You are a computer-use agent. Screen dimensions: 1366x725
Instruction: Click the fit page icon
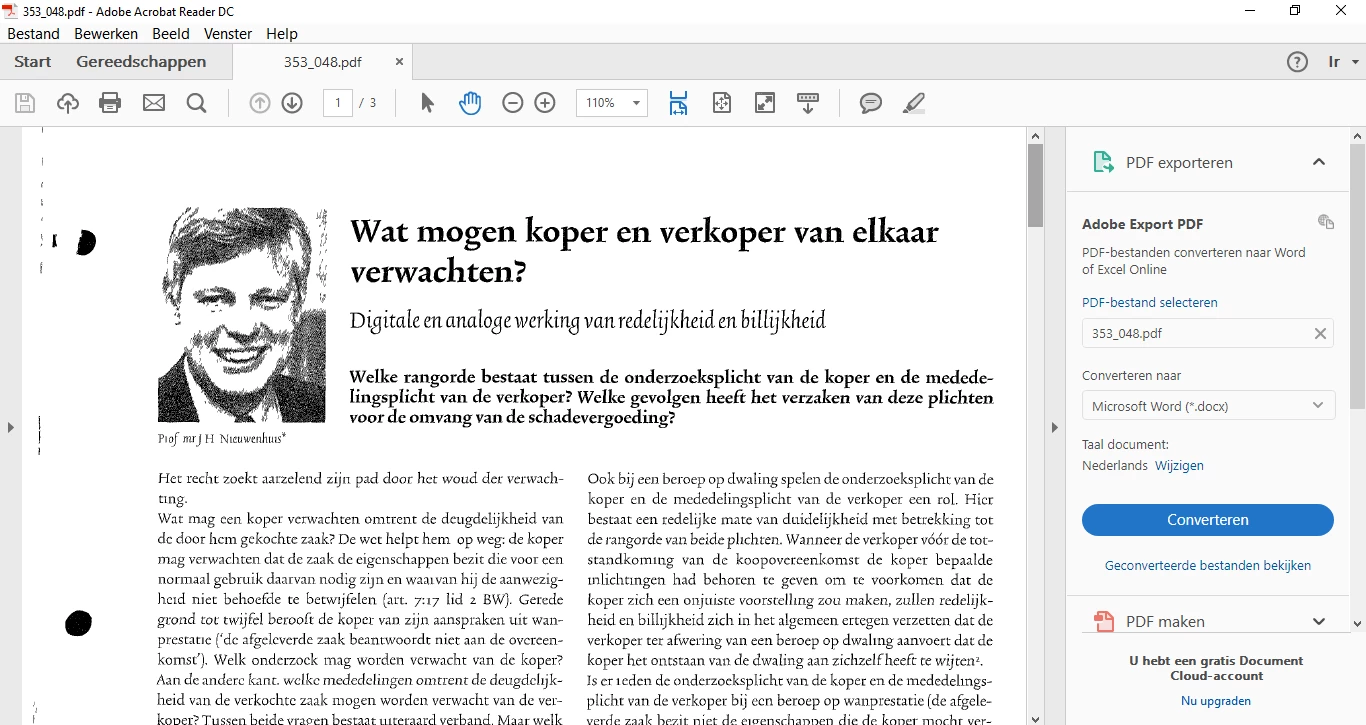pos(722,103)
